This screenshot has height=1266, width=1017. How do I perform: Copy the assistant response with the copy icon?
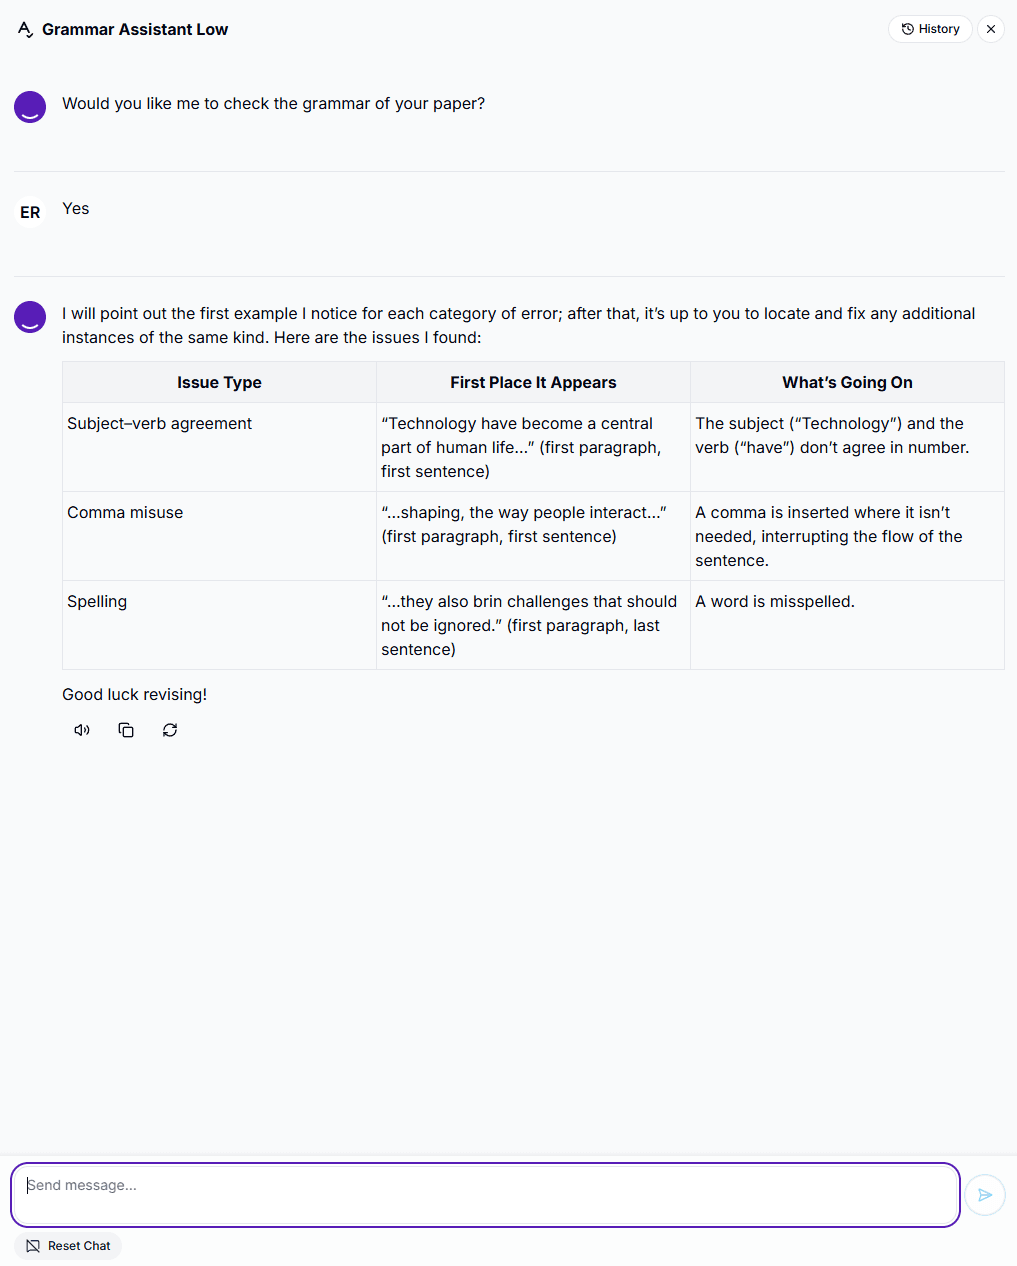[126, 730]
